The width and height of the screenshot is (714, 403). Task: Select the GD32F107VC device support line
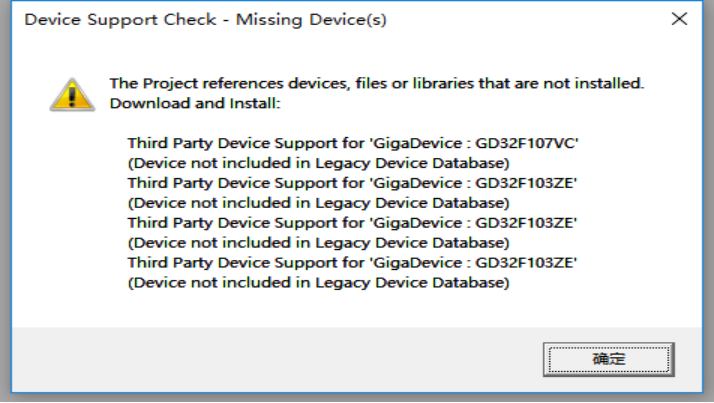pos(353,143)
